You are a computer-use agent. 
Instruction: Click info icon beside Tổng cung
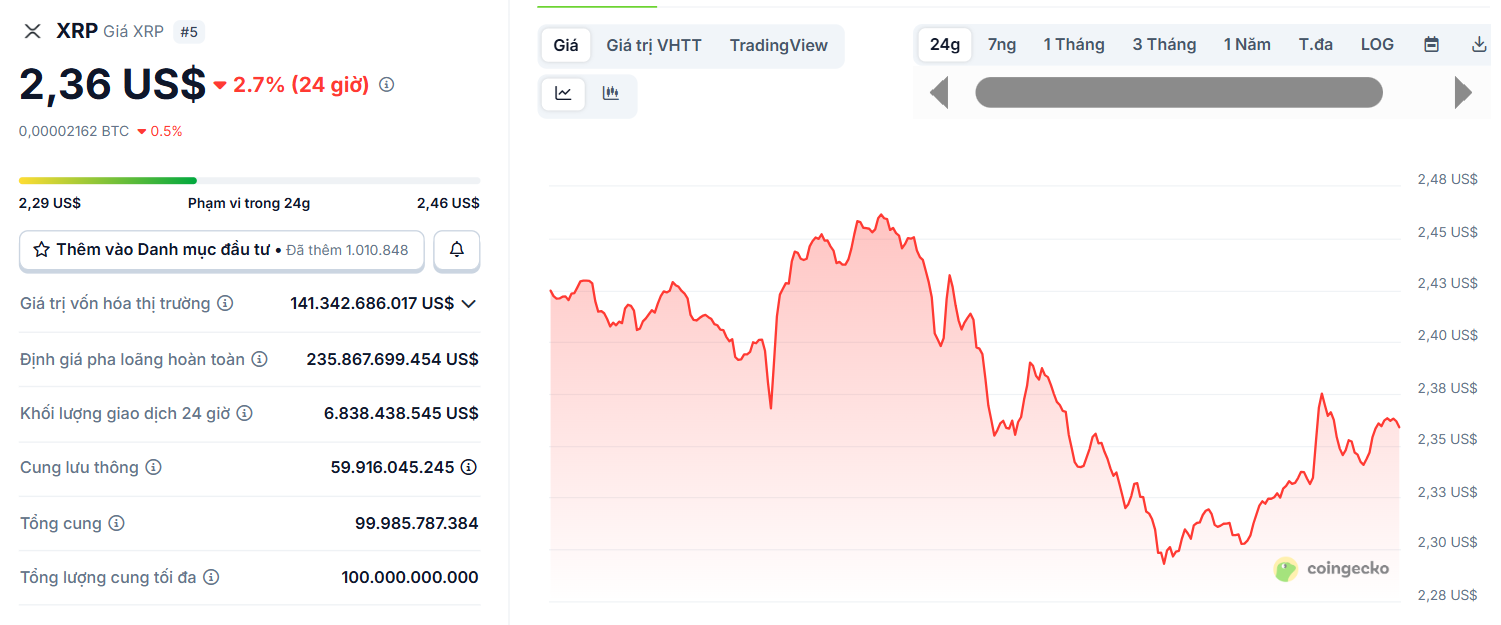coord(117,523)
